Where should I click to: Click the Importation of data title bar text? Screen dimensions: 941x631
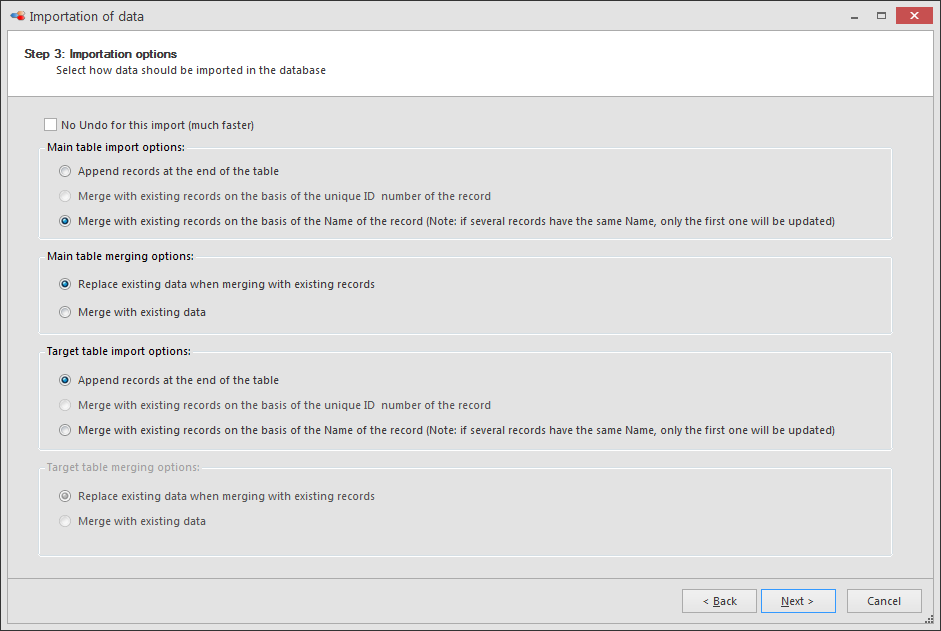86,16
